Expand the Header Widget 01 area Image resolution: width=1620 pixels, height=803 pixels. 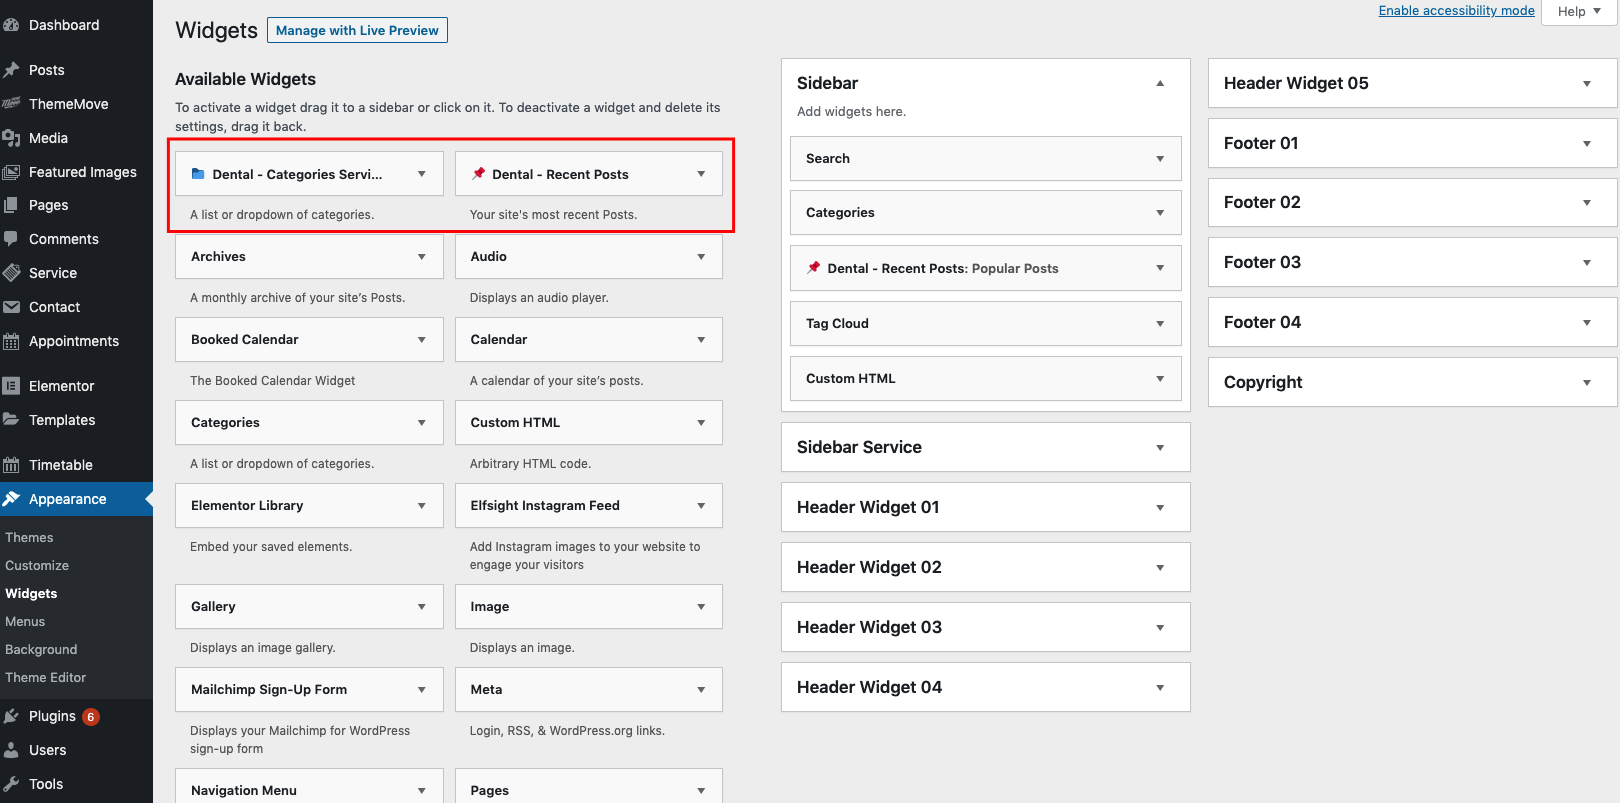[1160, 508]
